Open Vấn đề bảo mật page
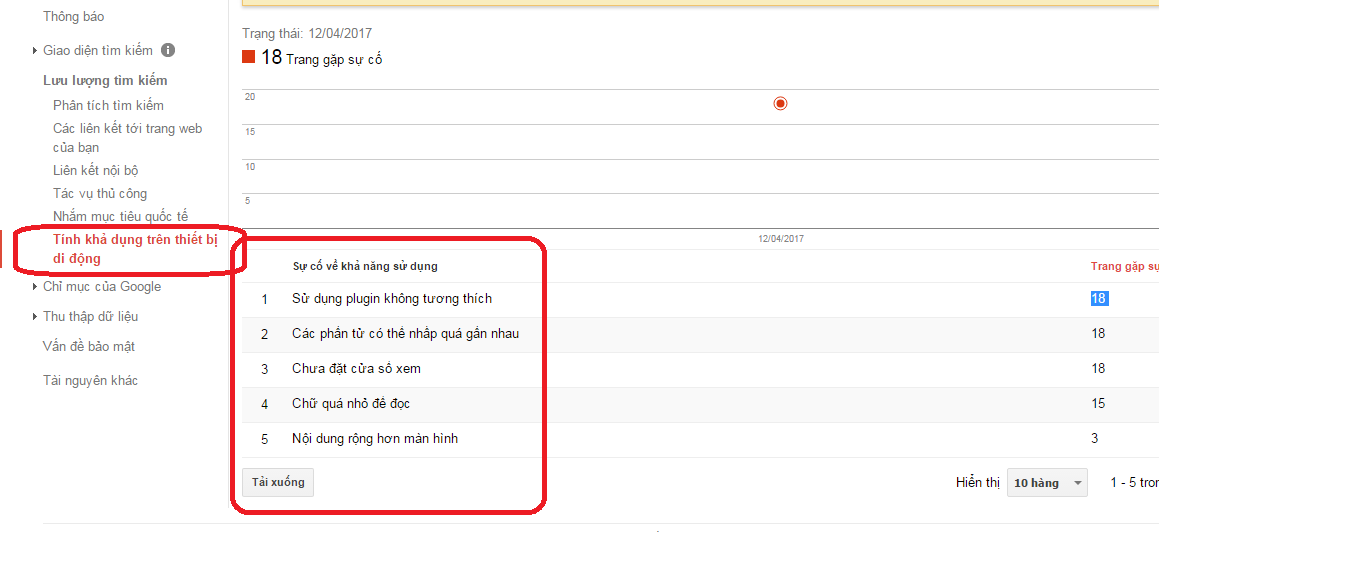 pos(89,347)
